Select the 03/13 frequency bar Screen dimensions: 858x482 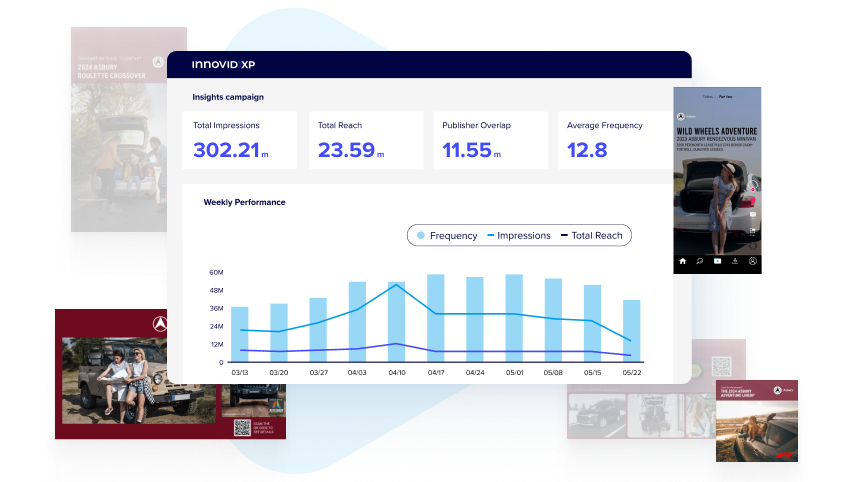pos(240,334)
